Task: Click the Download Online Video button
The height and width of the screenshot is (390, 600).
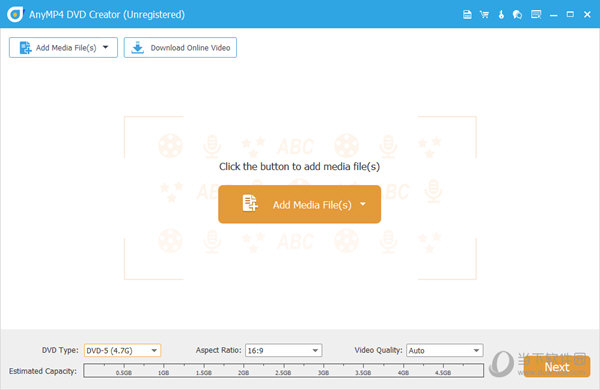Action: (x=180, y=47)
